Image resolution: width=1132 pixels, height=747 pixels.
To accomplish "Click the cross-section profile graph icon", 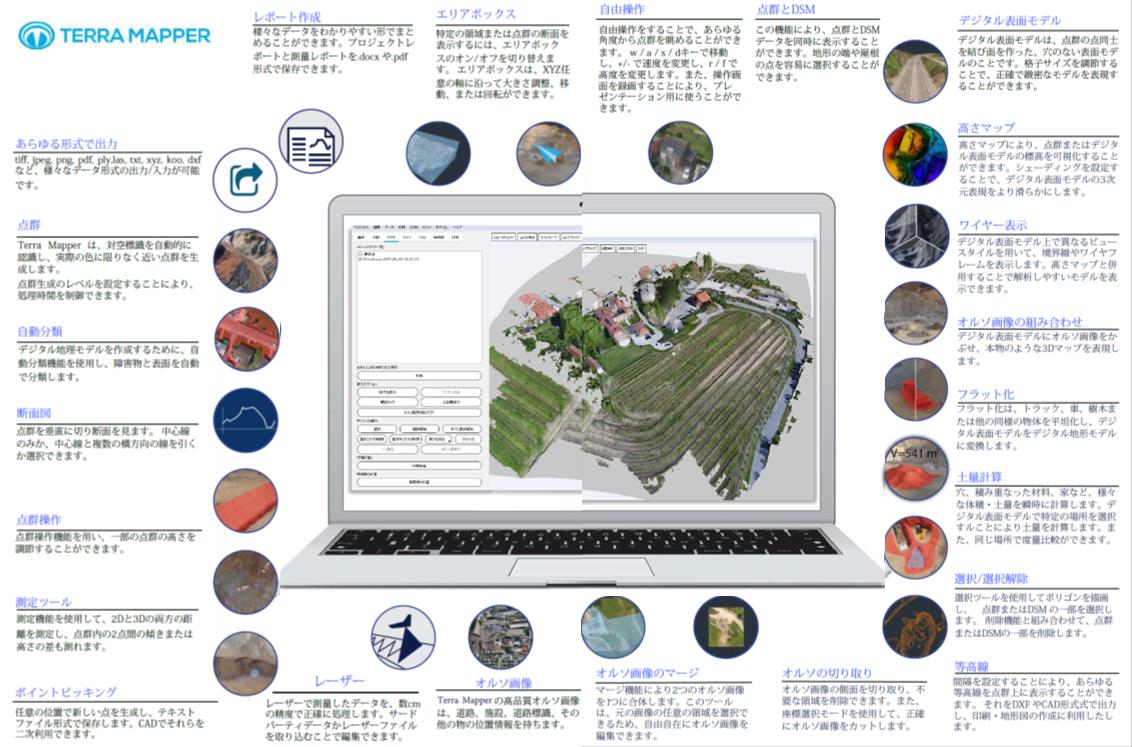I will [x=245, y=420].
